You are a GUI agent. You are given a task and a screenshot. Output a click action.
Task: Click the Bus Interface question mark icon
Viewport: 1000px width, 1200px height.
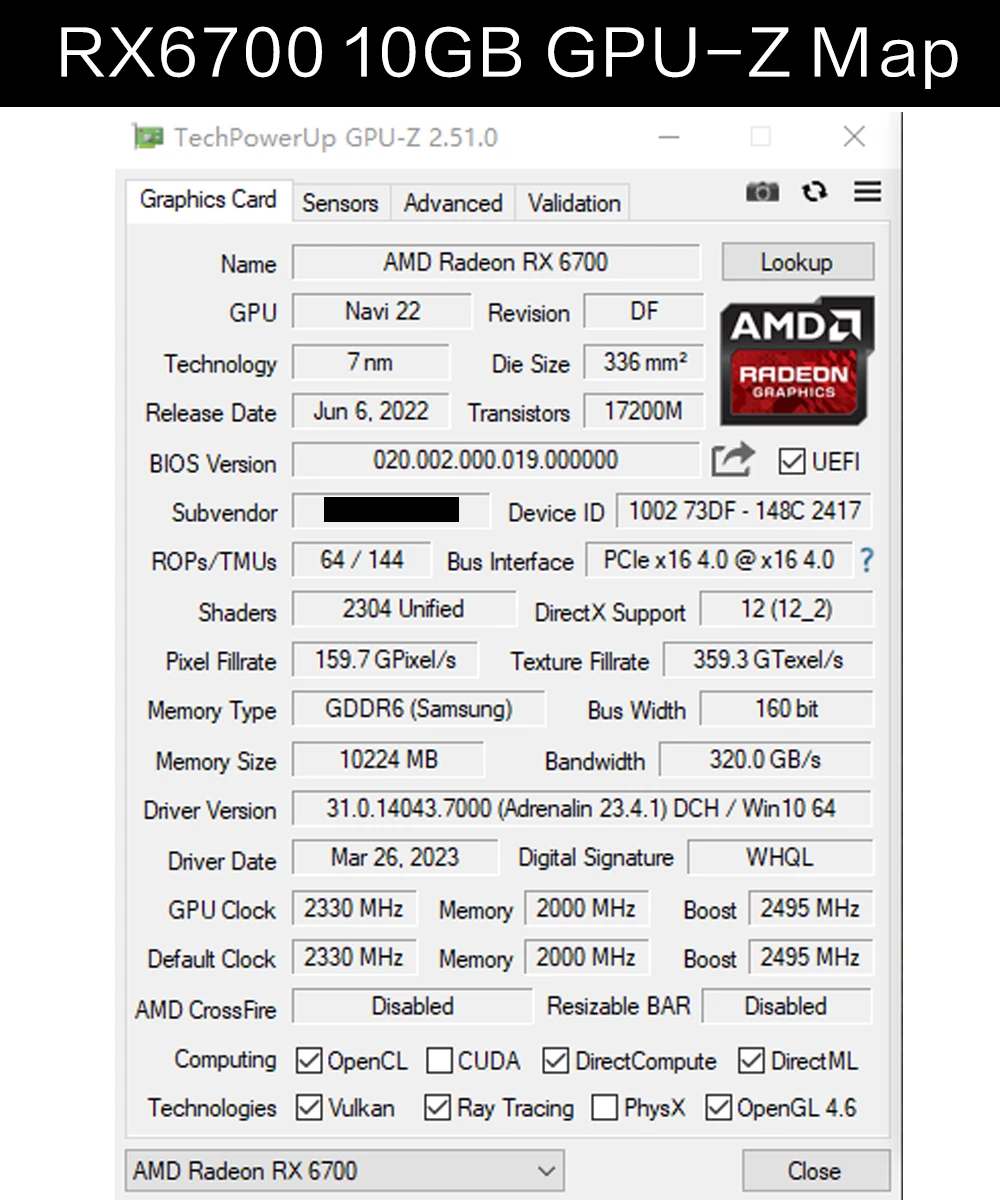pyautogui.click(x=866, y=561)
